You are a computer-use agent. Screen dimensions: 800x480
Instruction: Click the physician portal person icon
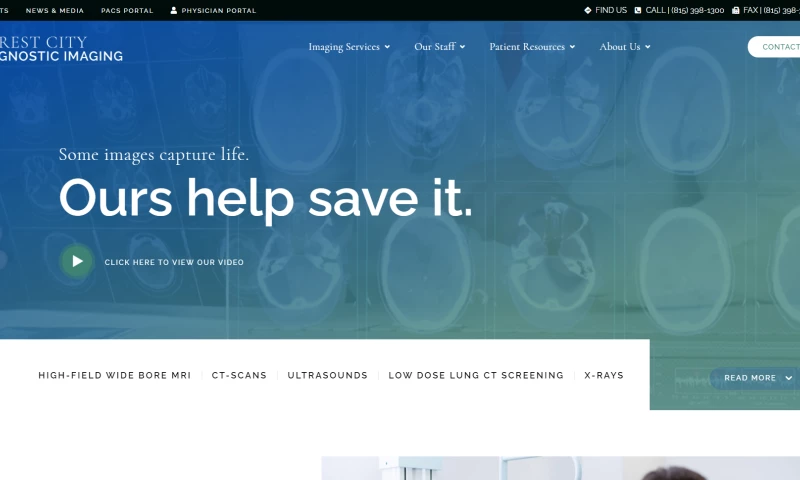tap(174, 10)
